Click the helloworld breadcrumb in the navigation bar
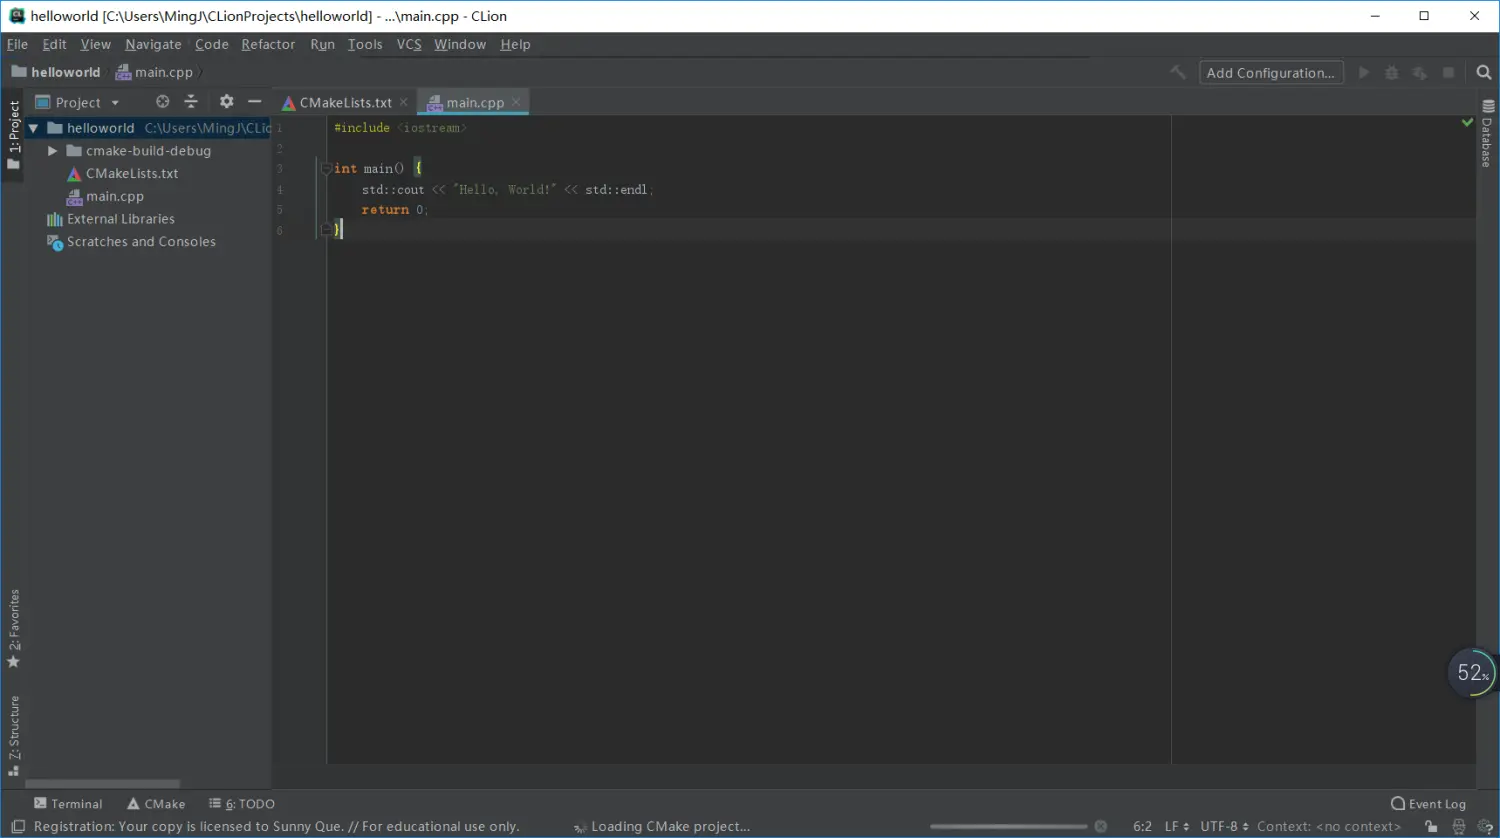The height and width of the screenshot is (838, 1500). click(56, 72)
